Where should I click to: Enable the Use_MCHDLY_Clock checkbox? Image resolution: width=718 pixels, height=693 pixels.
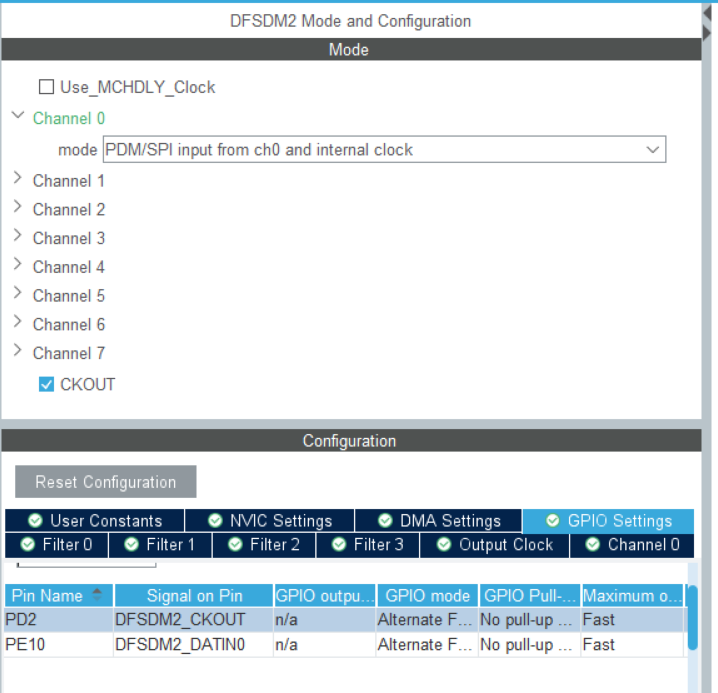pyautogui.click(x=46, y=87)
